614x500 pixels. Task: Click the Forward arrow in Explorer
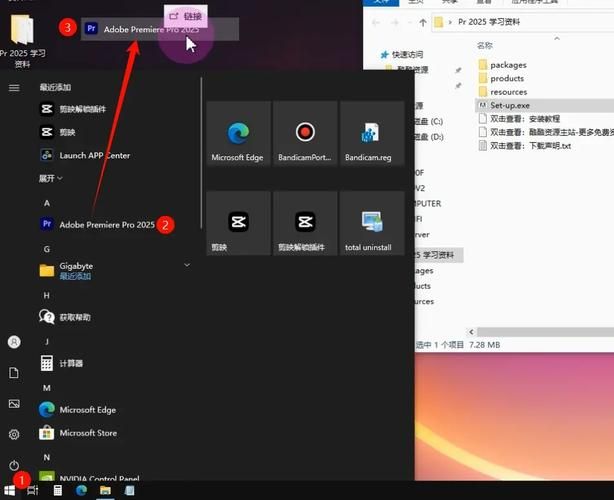click(395, 22)
